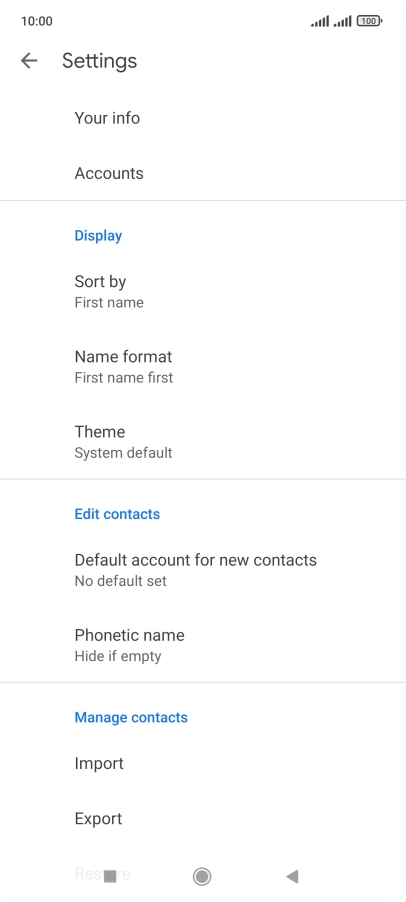The image size is (406, 902).
Task: Open Phonetic name setting
Action: coord(203,645)
